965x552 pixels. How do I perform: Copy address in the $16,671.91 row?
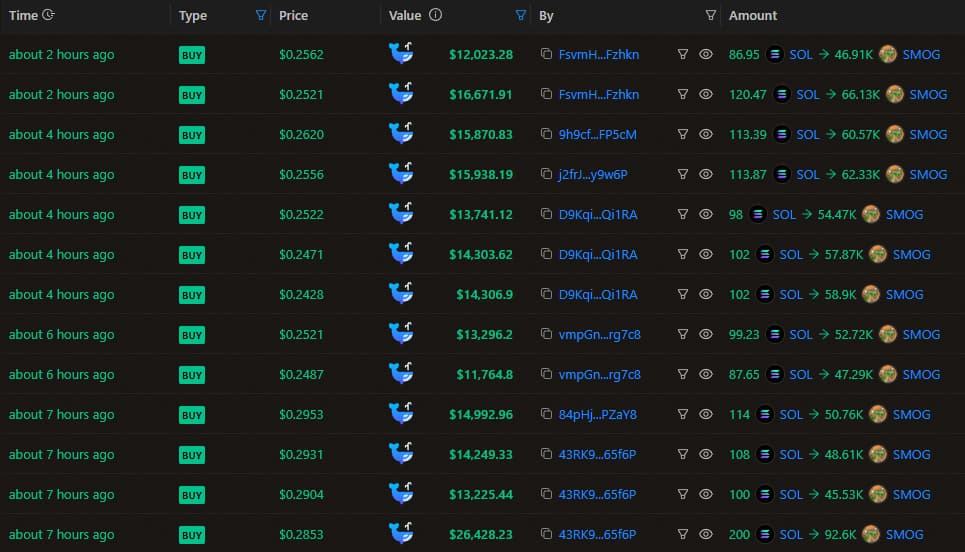coord(546,94)
